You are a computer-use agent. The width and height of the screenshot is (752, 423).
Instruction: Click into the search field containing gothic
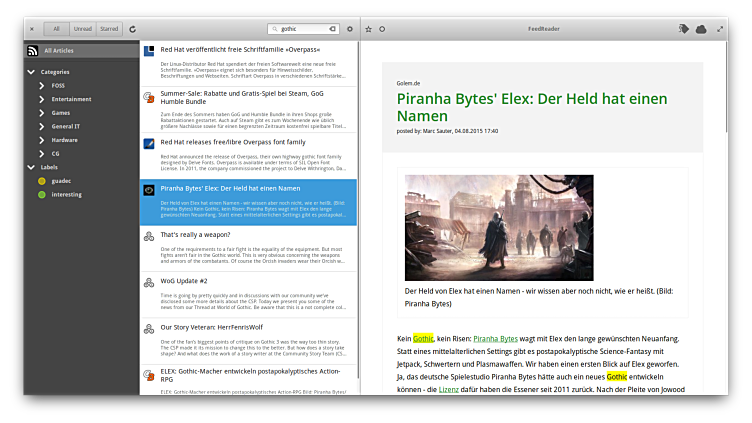tap(303, 29)
